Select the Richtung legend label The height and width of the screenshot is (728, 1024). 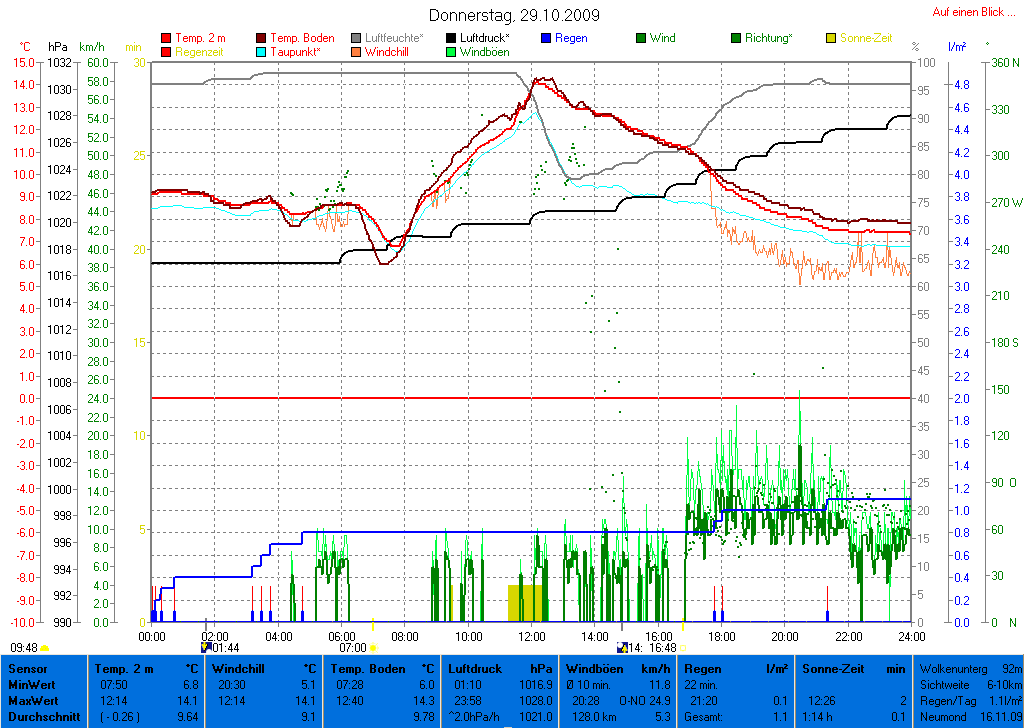tap(768, 38)
